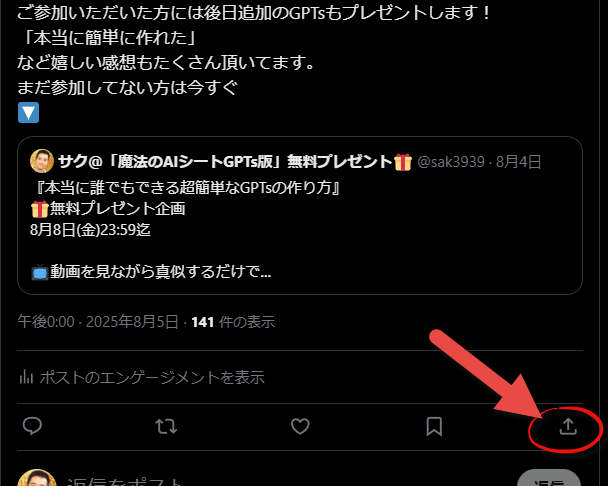The width and height of the screenshot is (608, 486).
Task: Click the reply text input field
Action: point(287,481)
